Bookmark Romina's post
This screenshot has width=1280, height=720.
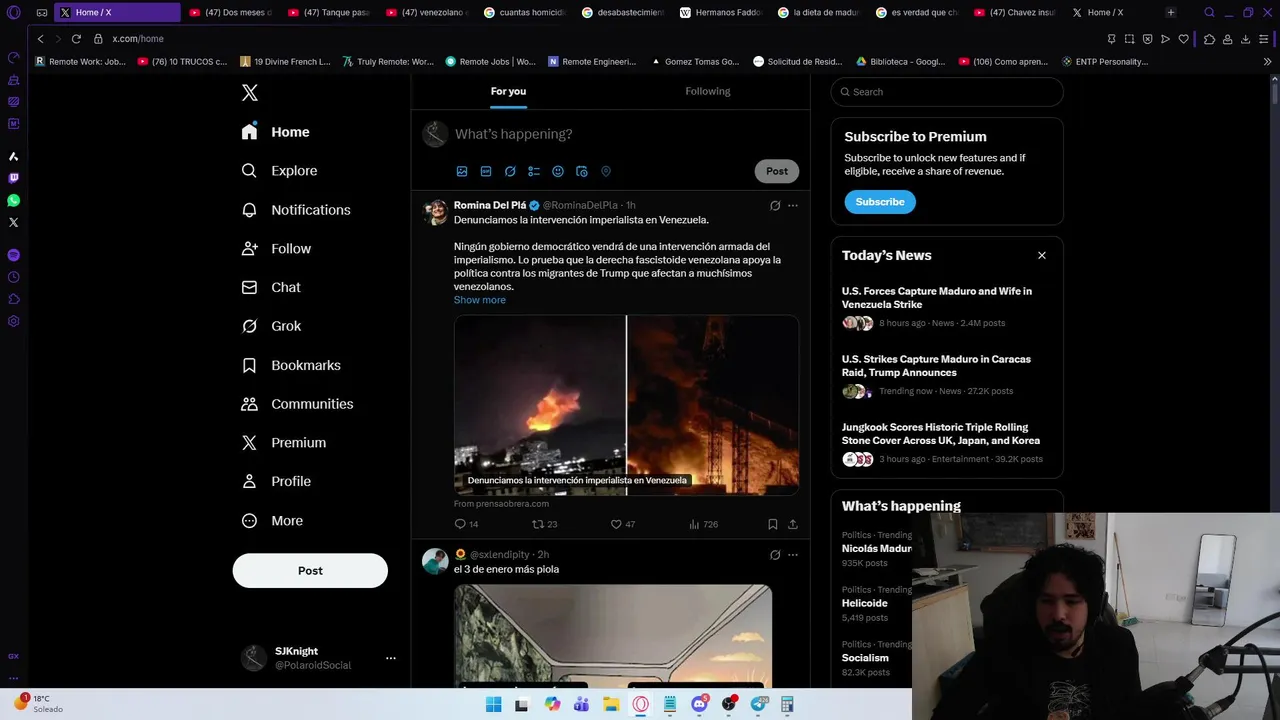pos(773,524)
